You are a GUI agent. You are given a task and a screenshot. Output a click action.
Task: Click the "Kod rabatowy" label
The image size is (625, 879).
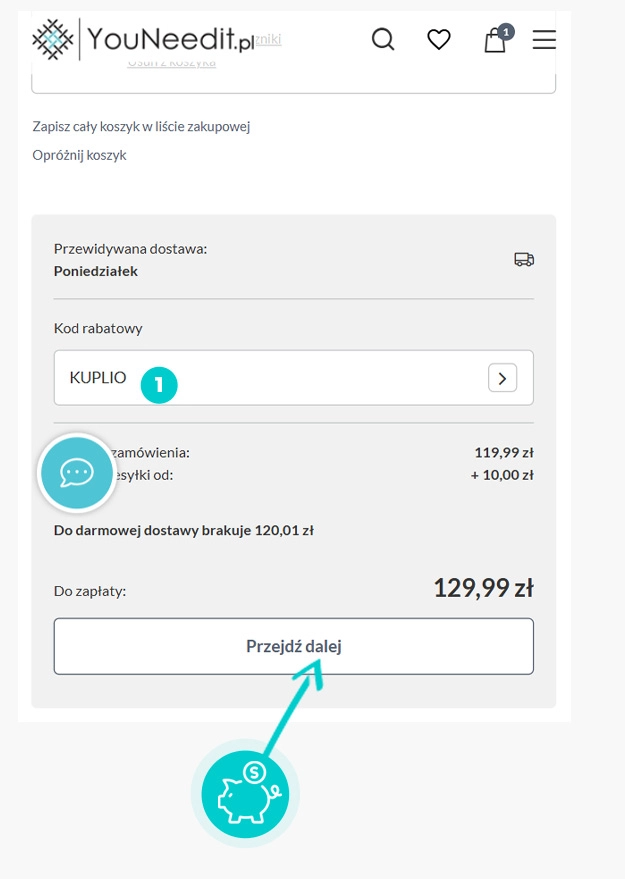(98, 328)
